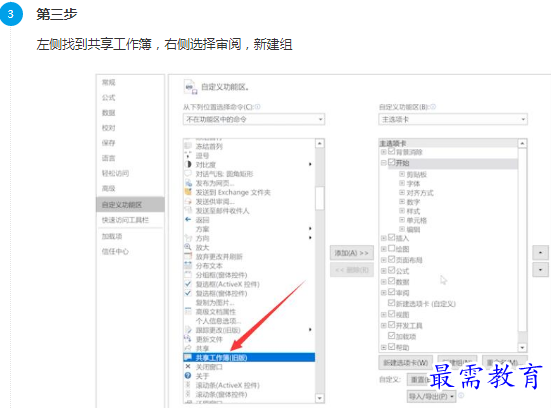Screen dimensions: 551x408
Task: Click the 跟踪更改(旧版) icon
Action: click(188, 330)
